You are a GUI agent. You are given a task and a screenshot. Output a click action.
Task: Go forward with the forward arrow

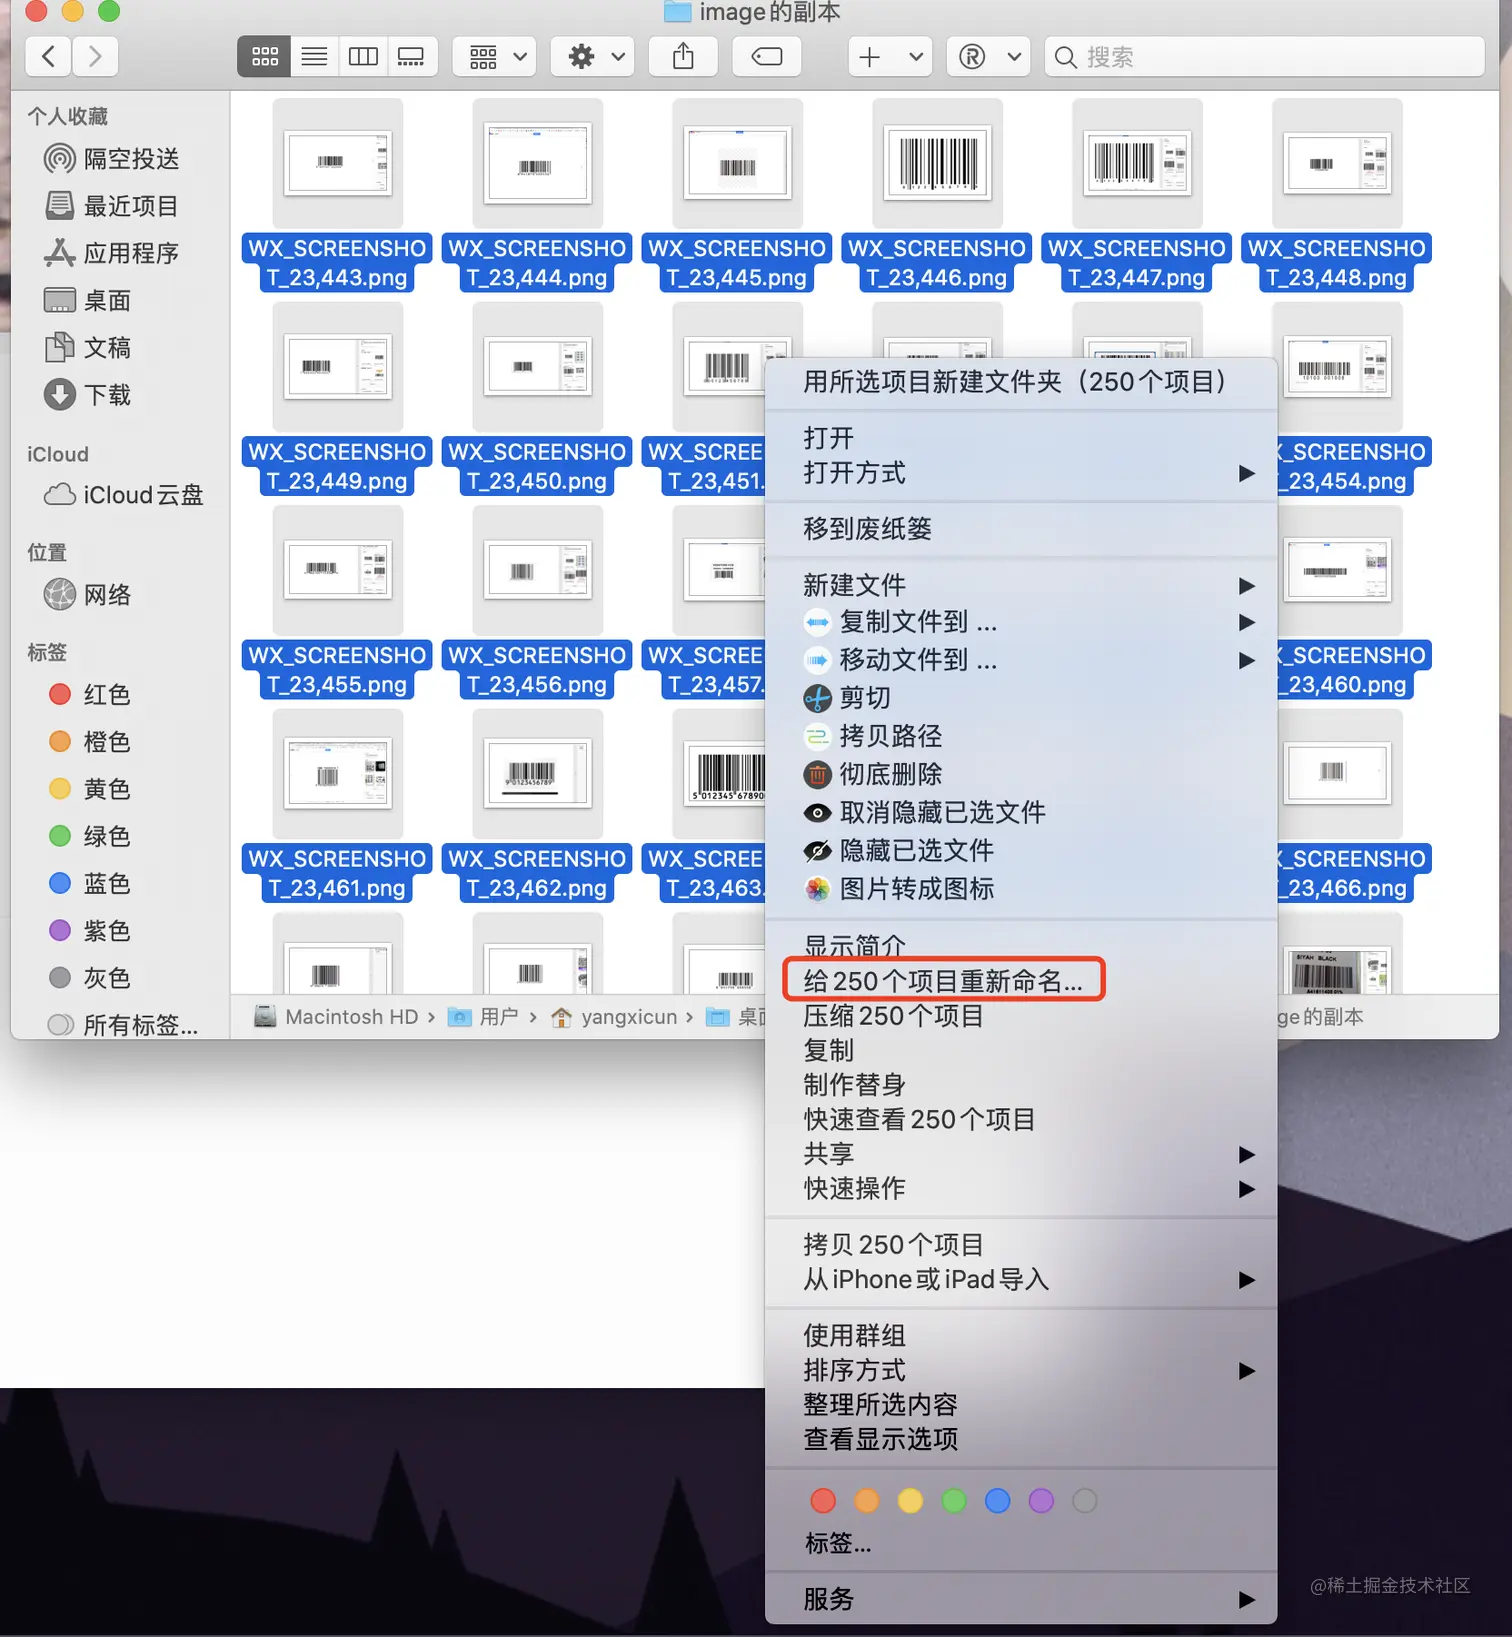(95, 56)
